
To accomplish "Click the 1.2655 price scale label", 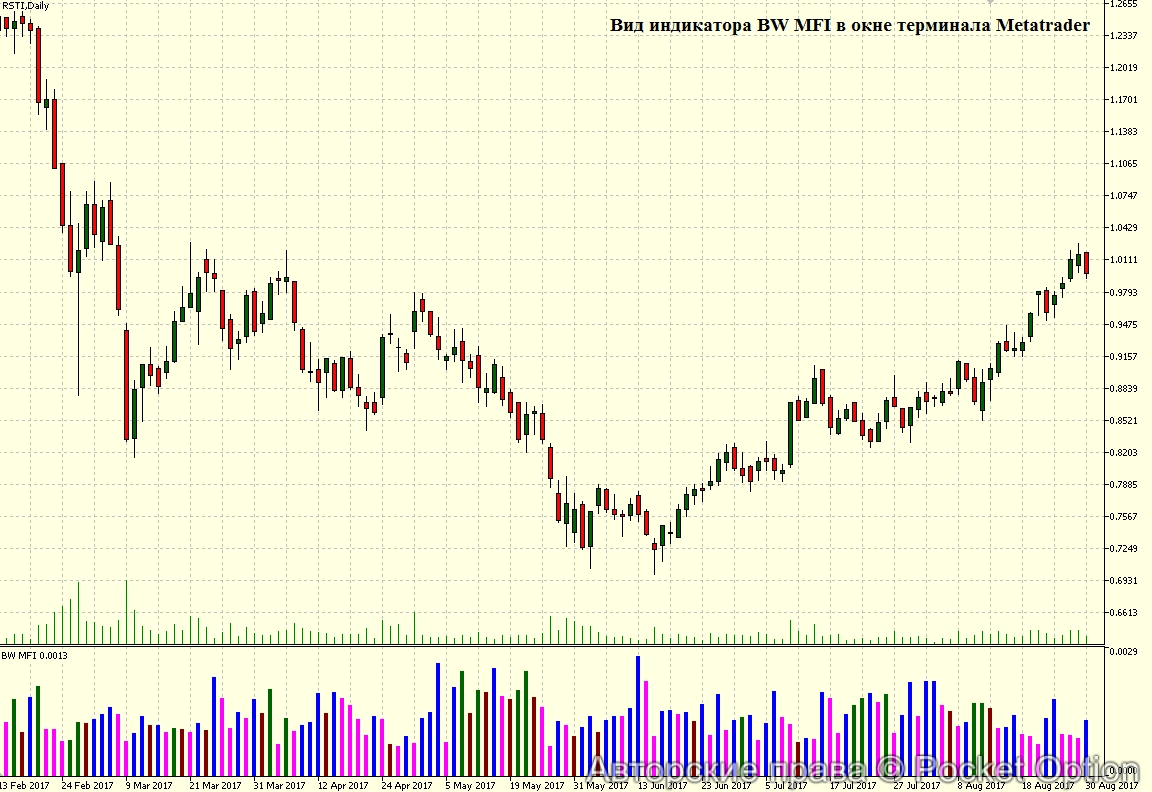I will point(1124,5).
